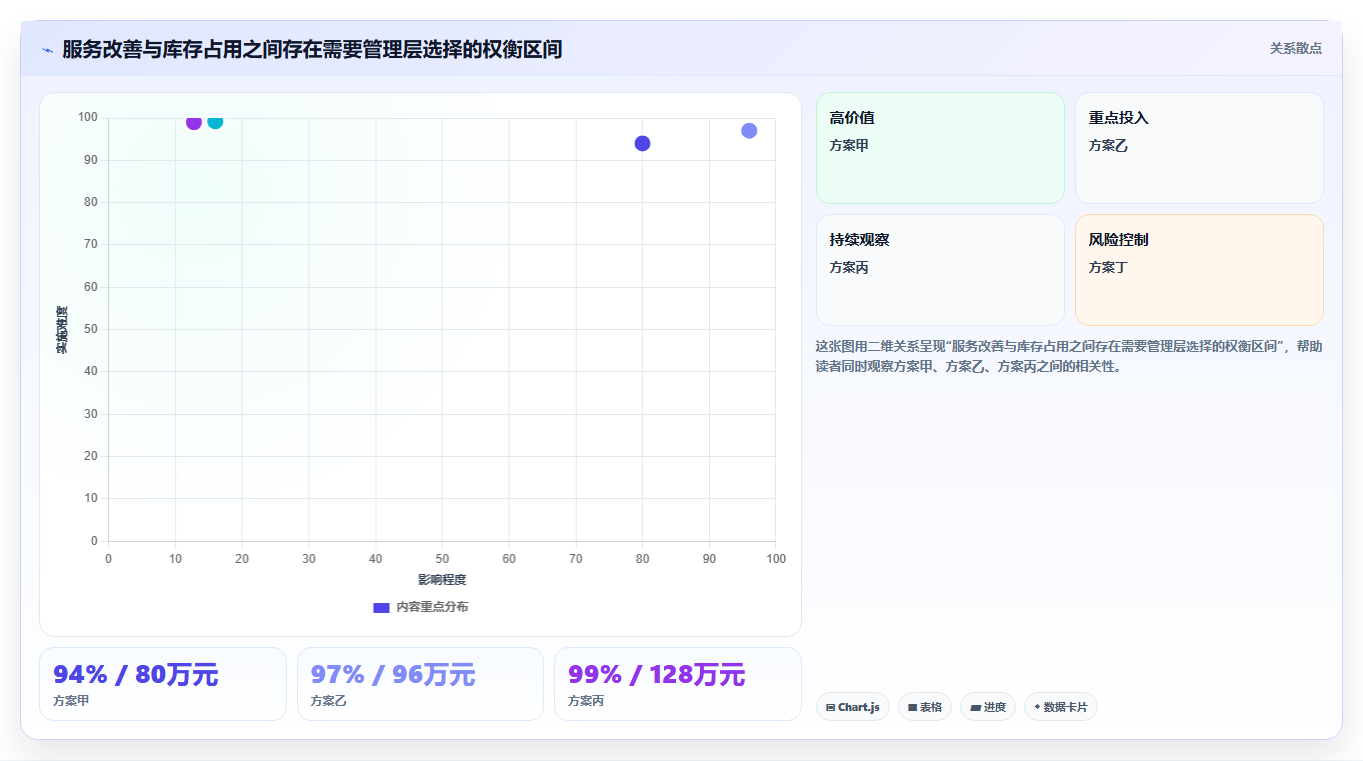This screenshot has height=761, width=1363.
Task: Click the Chart.js tag chip
Action: [x=853, y=707]
